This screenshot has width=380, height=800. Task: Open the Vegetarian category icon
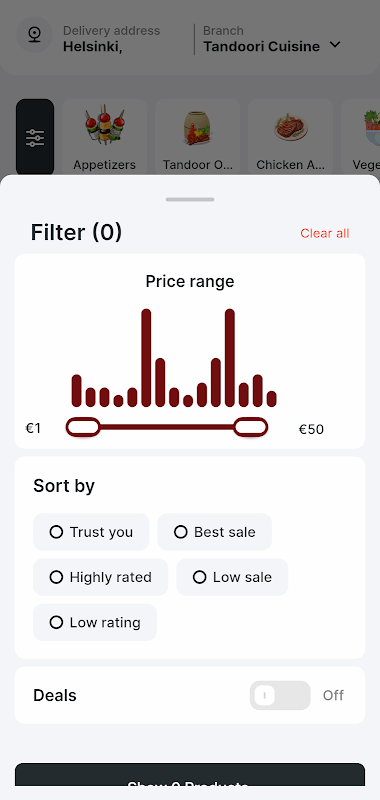(372, 128)
